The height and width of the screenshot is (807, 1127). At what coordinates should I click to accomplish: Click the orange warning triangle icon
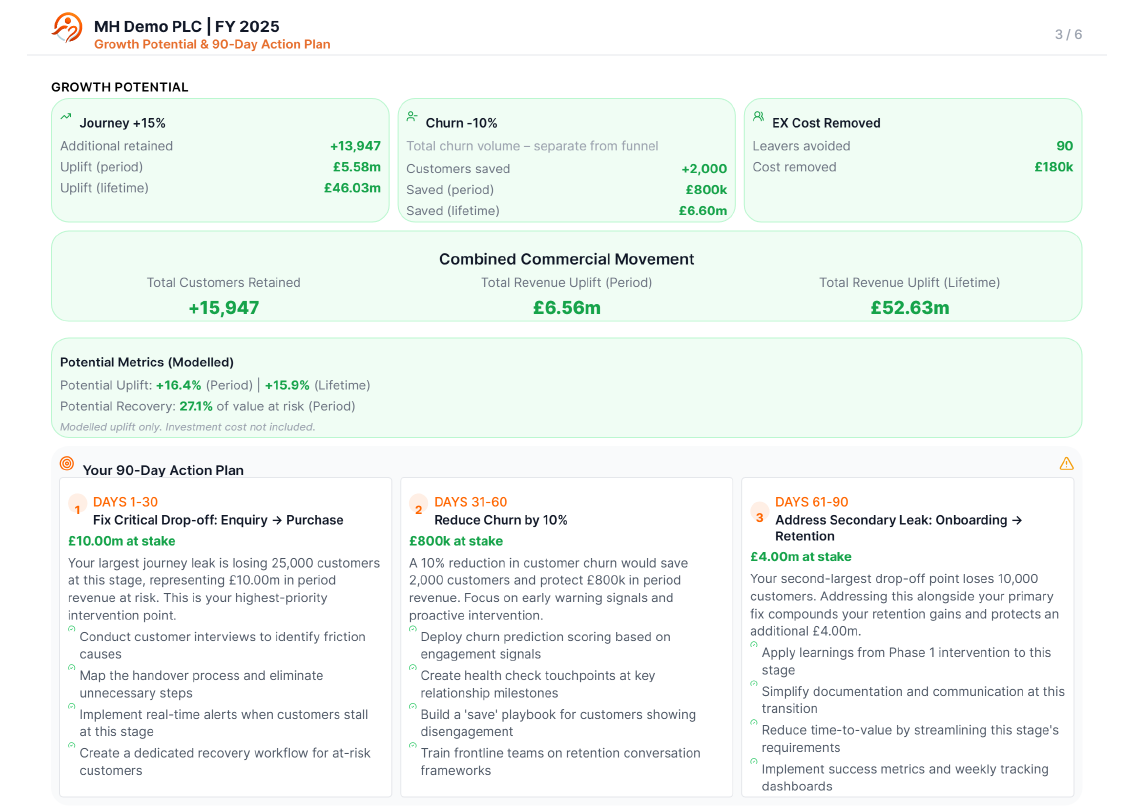pos(1066,464)
